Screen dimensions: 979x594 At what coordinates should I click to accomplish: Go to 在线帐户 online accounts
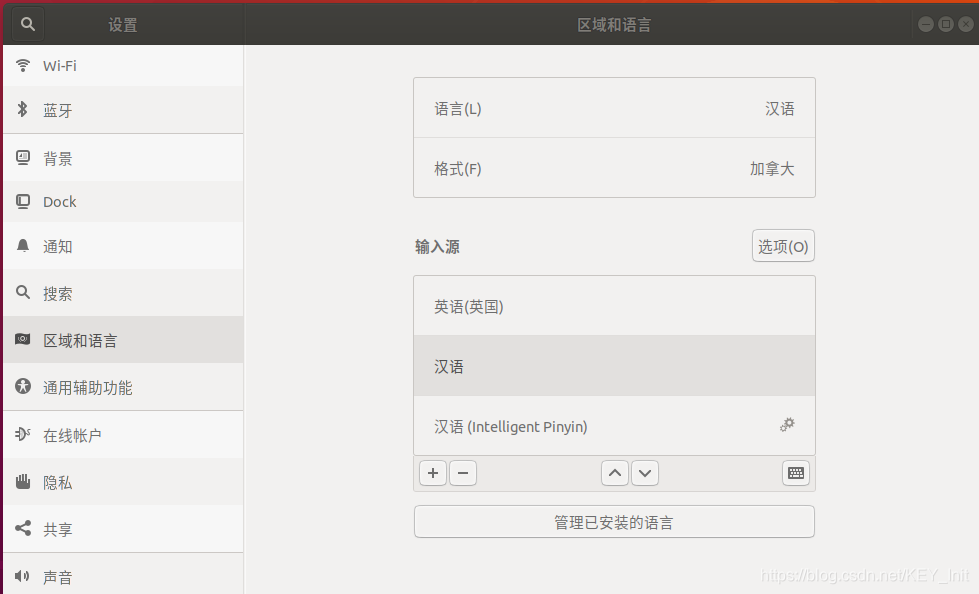[123, 435]
